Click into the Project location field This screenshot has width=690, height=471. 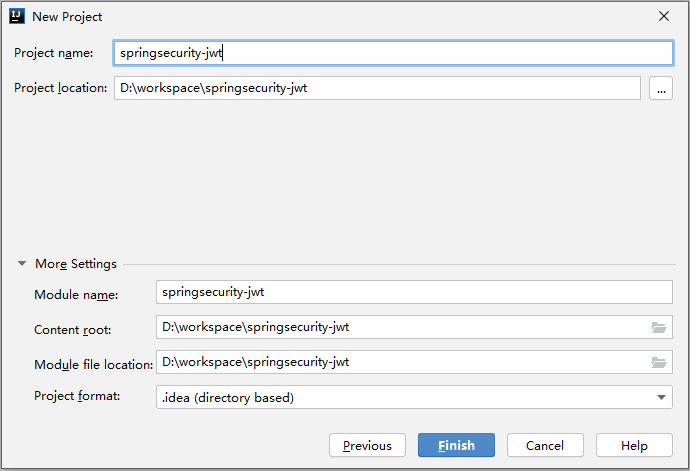(x=377, y=88)
